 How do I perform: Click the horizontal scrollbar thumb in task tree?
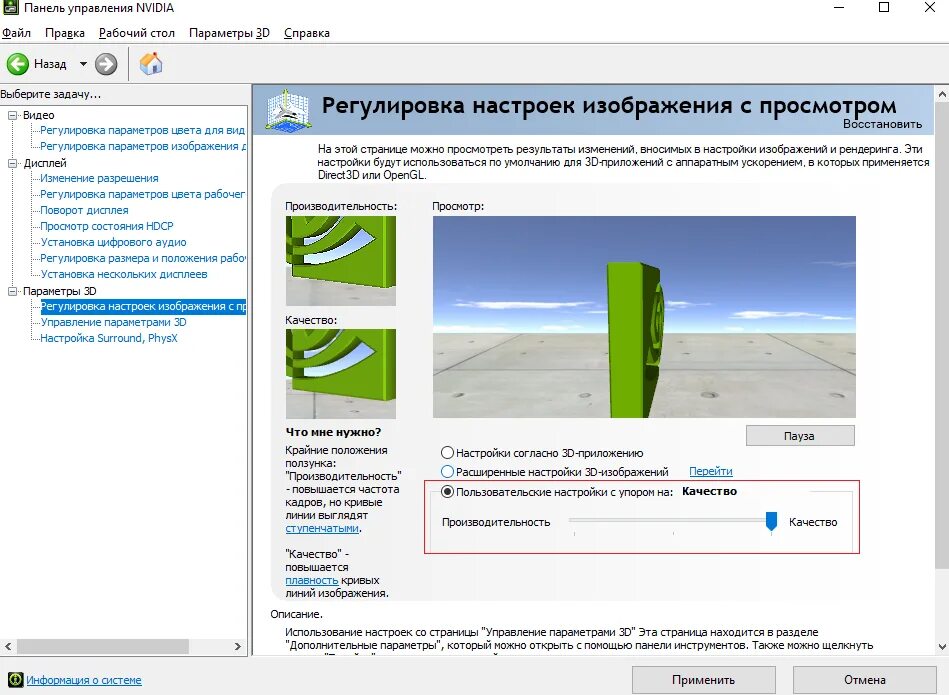pyautogui.click(x=103, y=647)
